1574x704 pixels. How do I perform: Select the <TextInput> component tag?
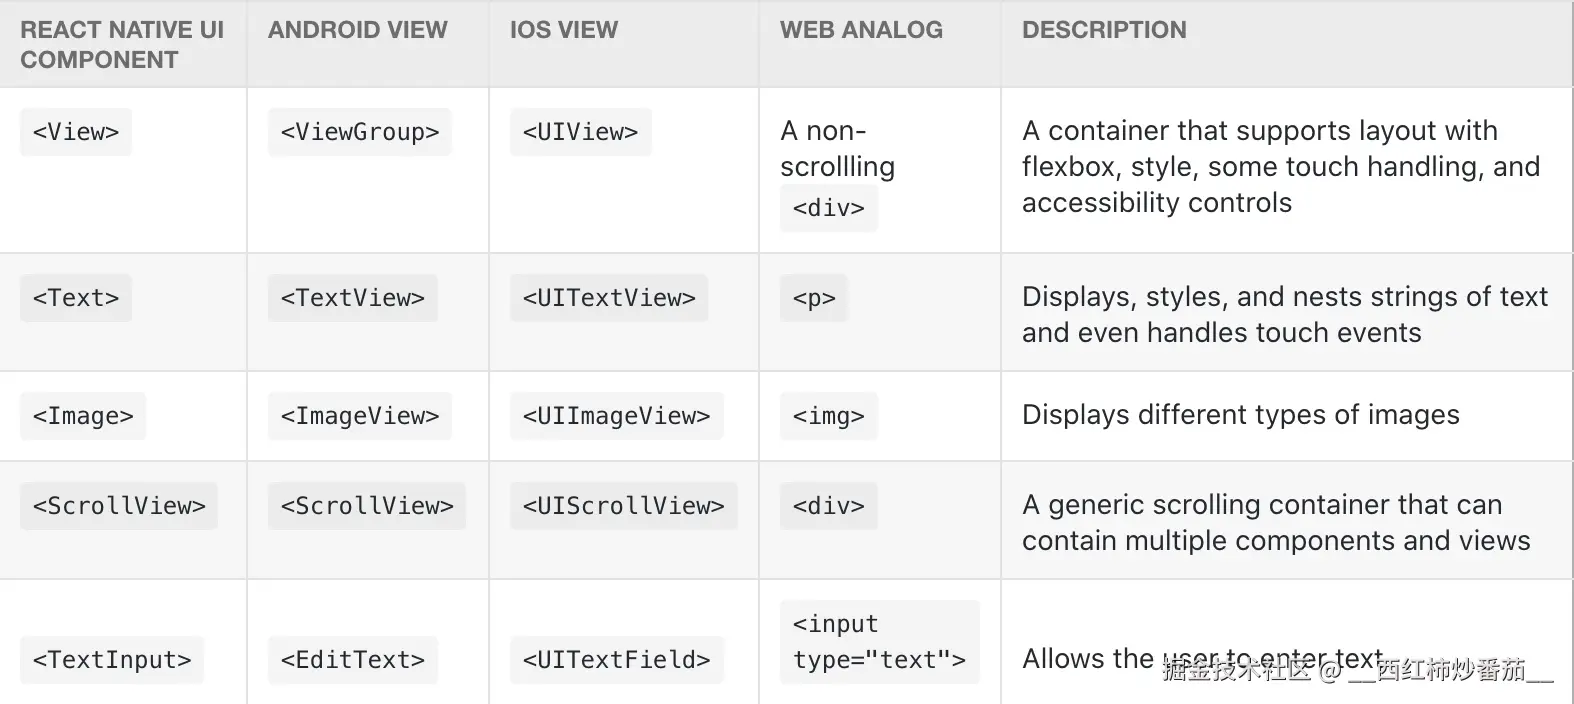point(112,660)
